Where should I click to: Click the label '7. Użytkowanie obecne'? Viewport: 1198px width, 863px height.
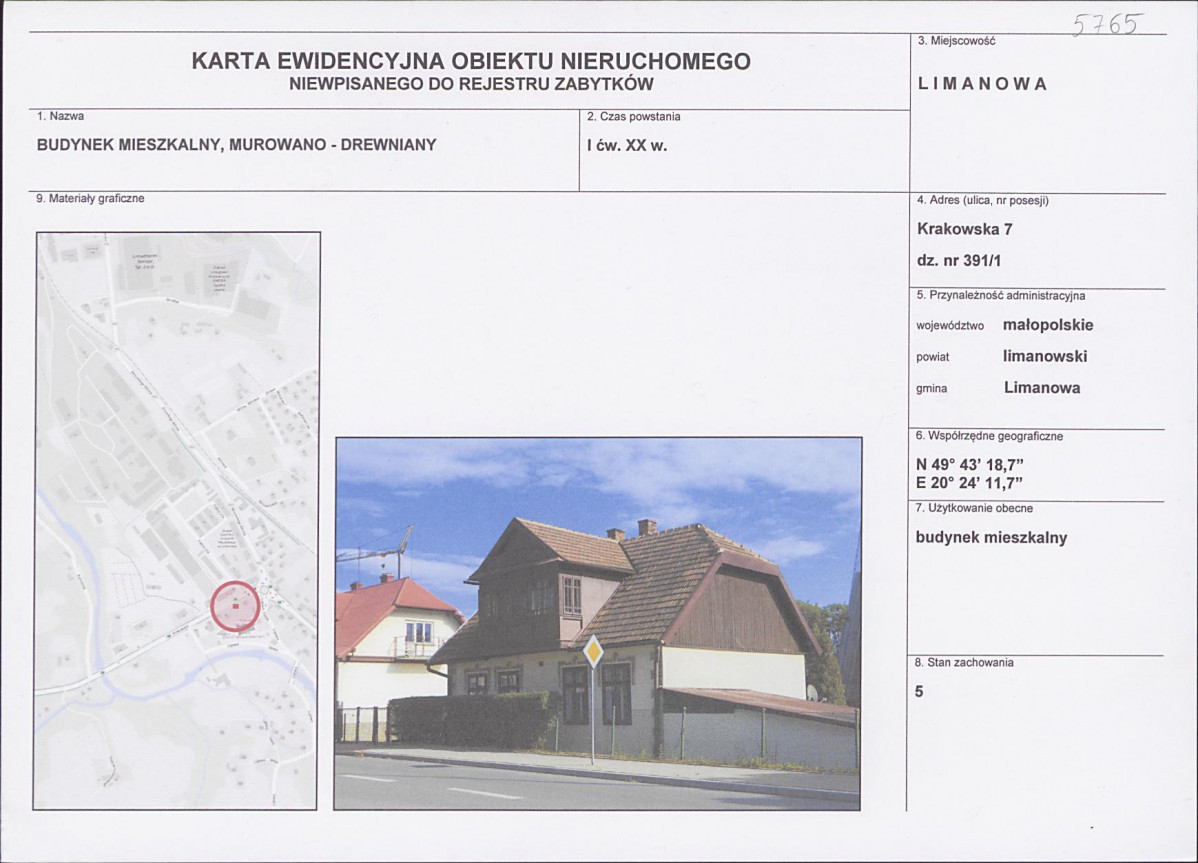tap(974, 508)
